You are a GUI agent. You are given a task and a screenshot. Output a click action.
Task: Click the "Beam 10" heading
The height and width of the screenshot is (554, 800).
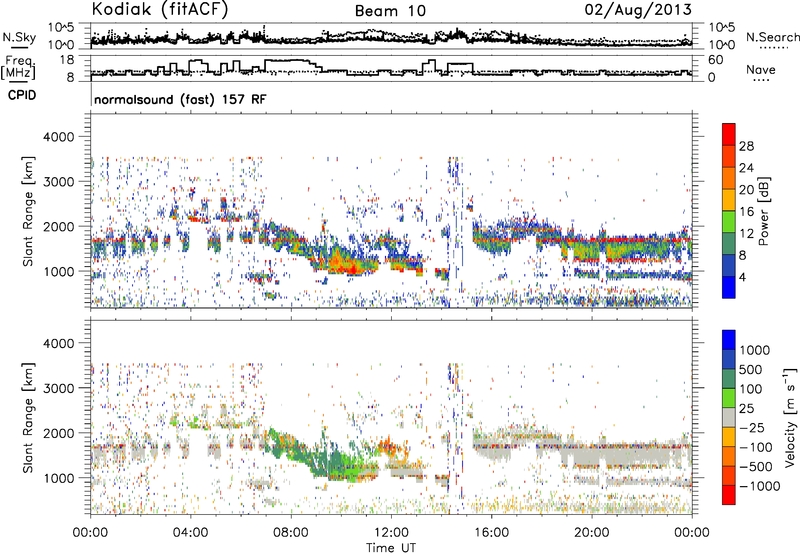390,11
